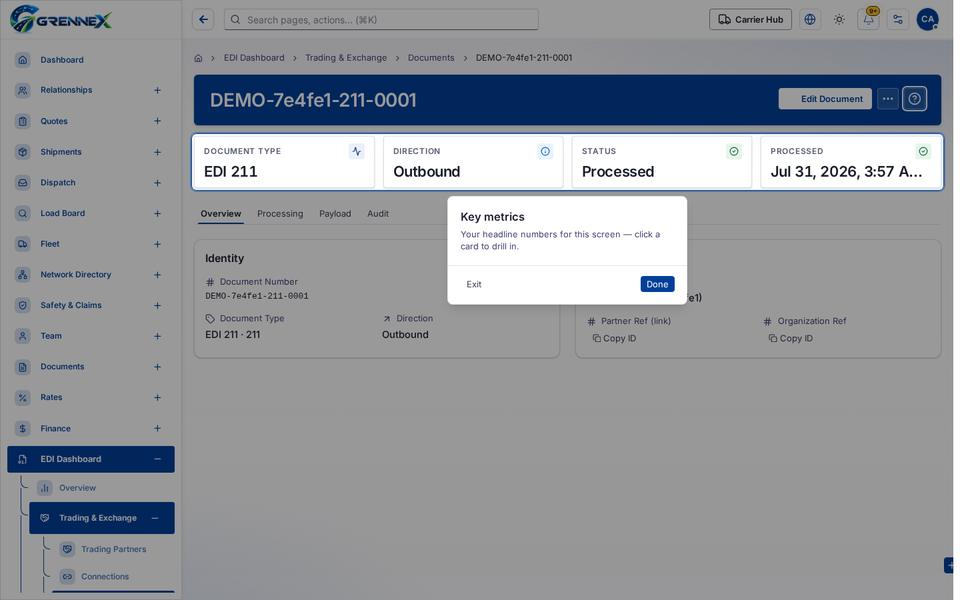Copy the Partner Ref ID
960x600 pixels.
pos(614,339)
